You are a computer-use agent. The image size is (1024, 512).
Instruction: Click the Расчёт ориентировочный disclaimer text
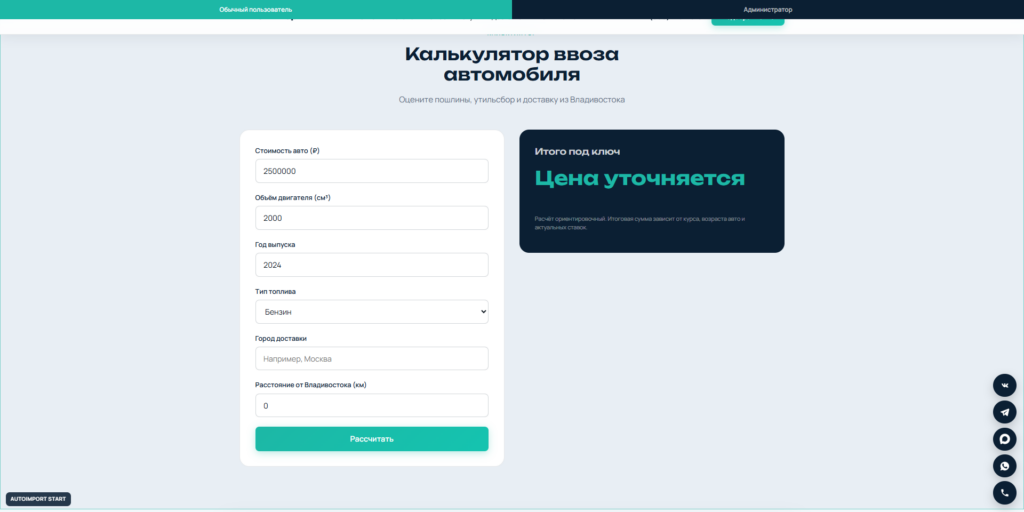click(639, 223)
